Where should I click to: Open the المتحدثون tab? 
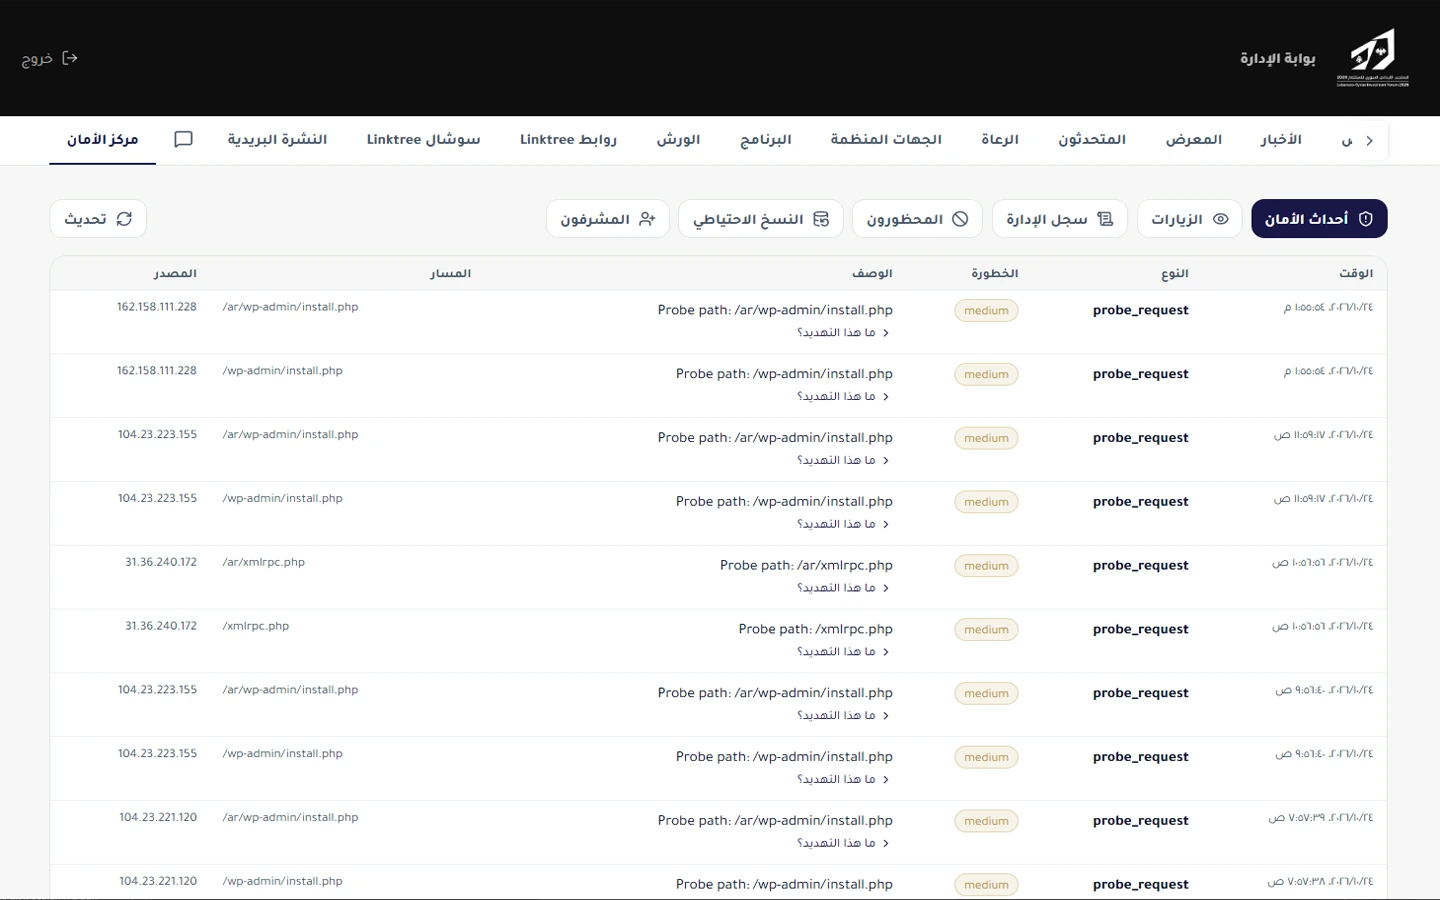[x=1092, y=139]
